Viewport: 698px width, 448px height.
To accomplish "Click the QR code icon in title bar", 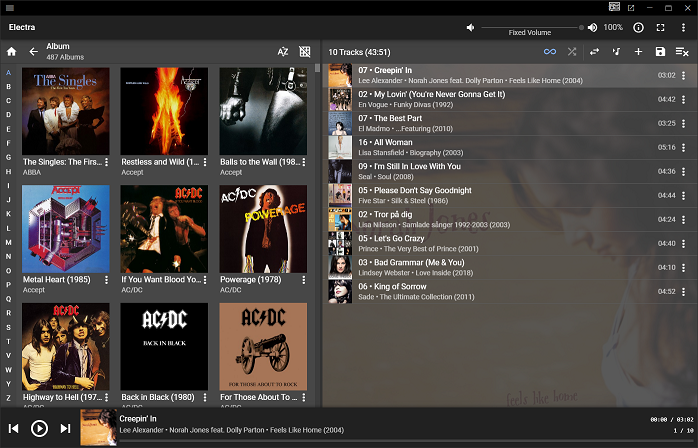I will pos(614,7).
